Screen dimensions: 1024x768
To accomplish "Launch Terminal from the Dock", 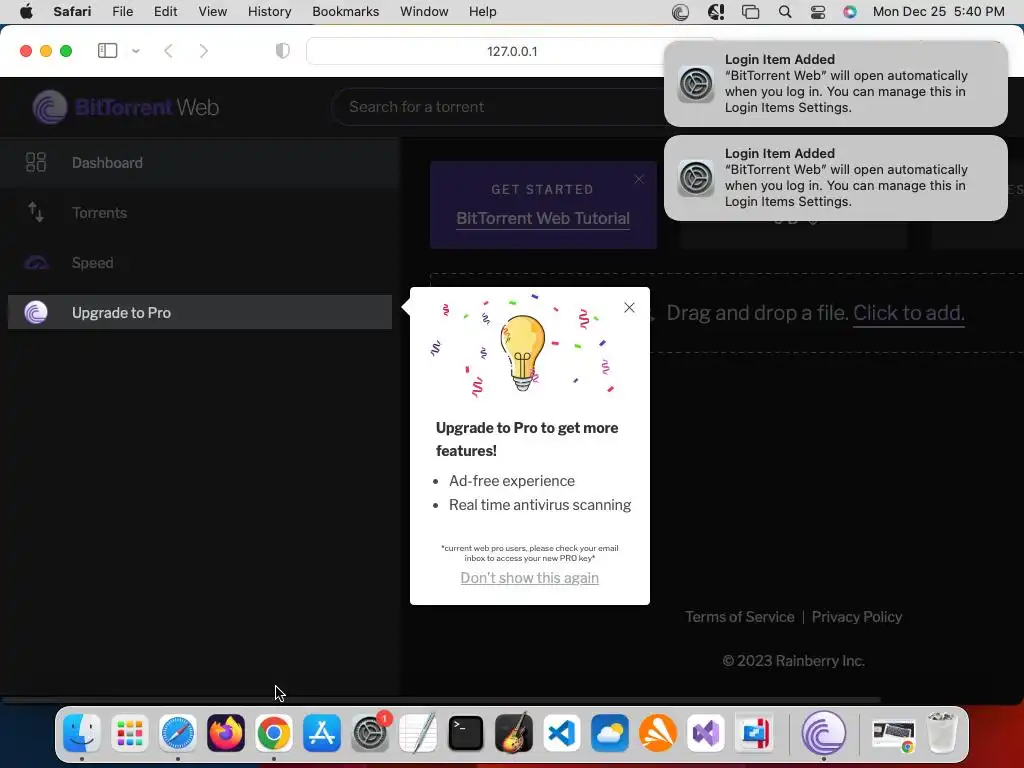I will click(466, 733).
